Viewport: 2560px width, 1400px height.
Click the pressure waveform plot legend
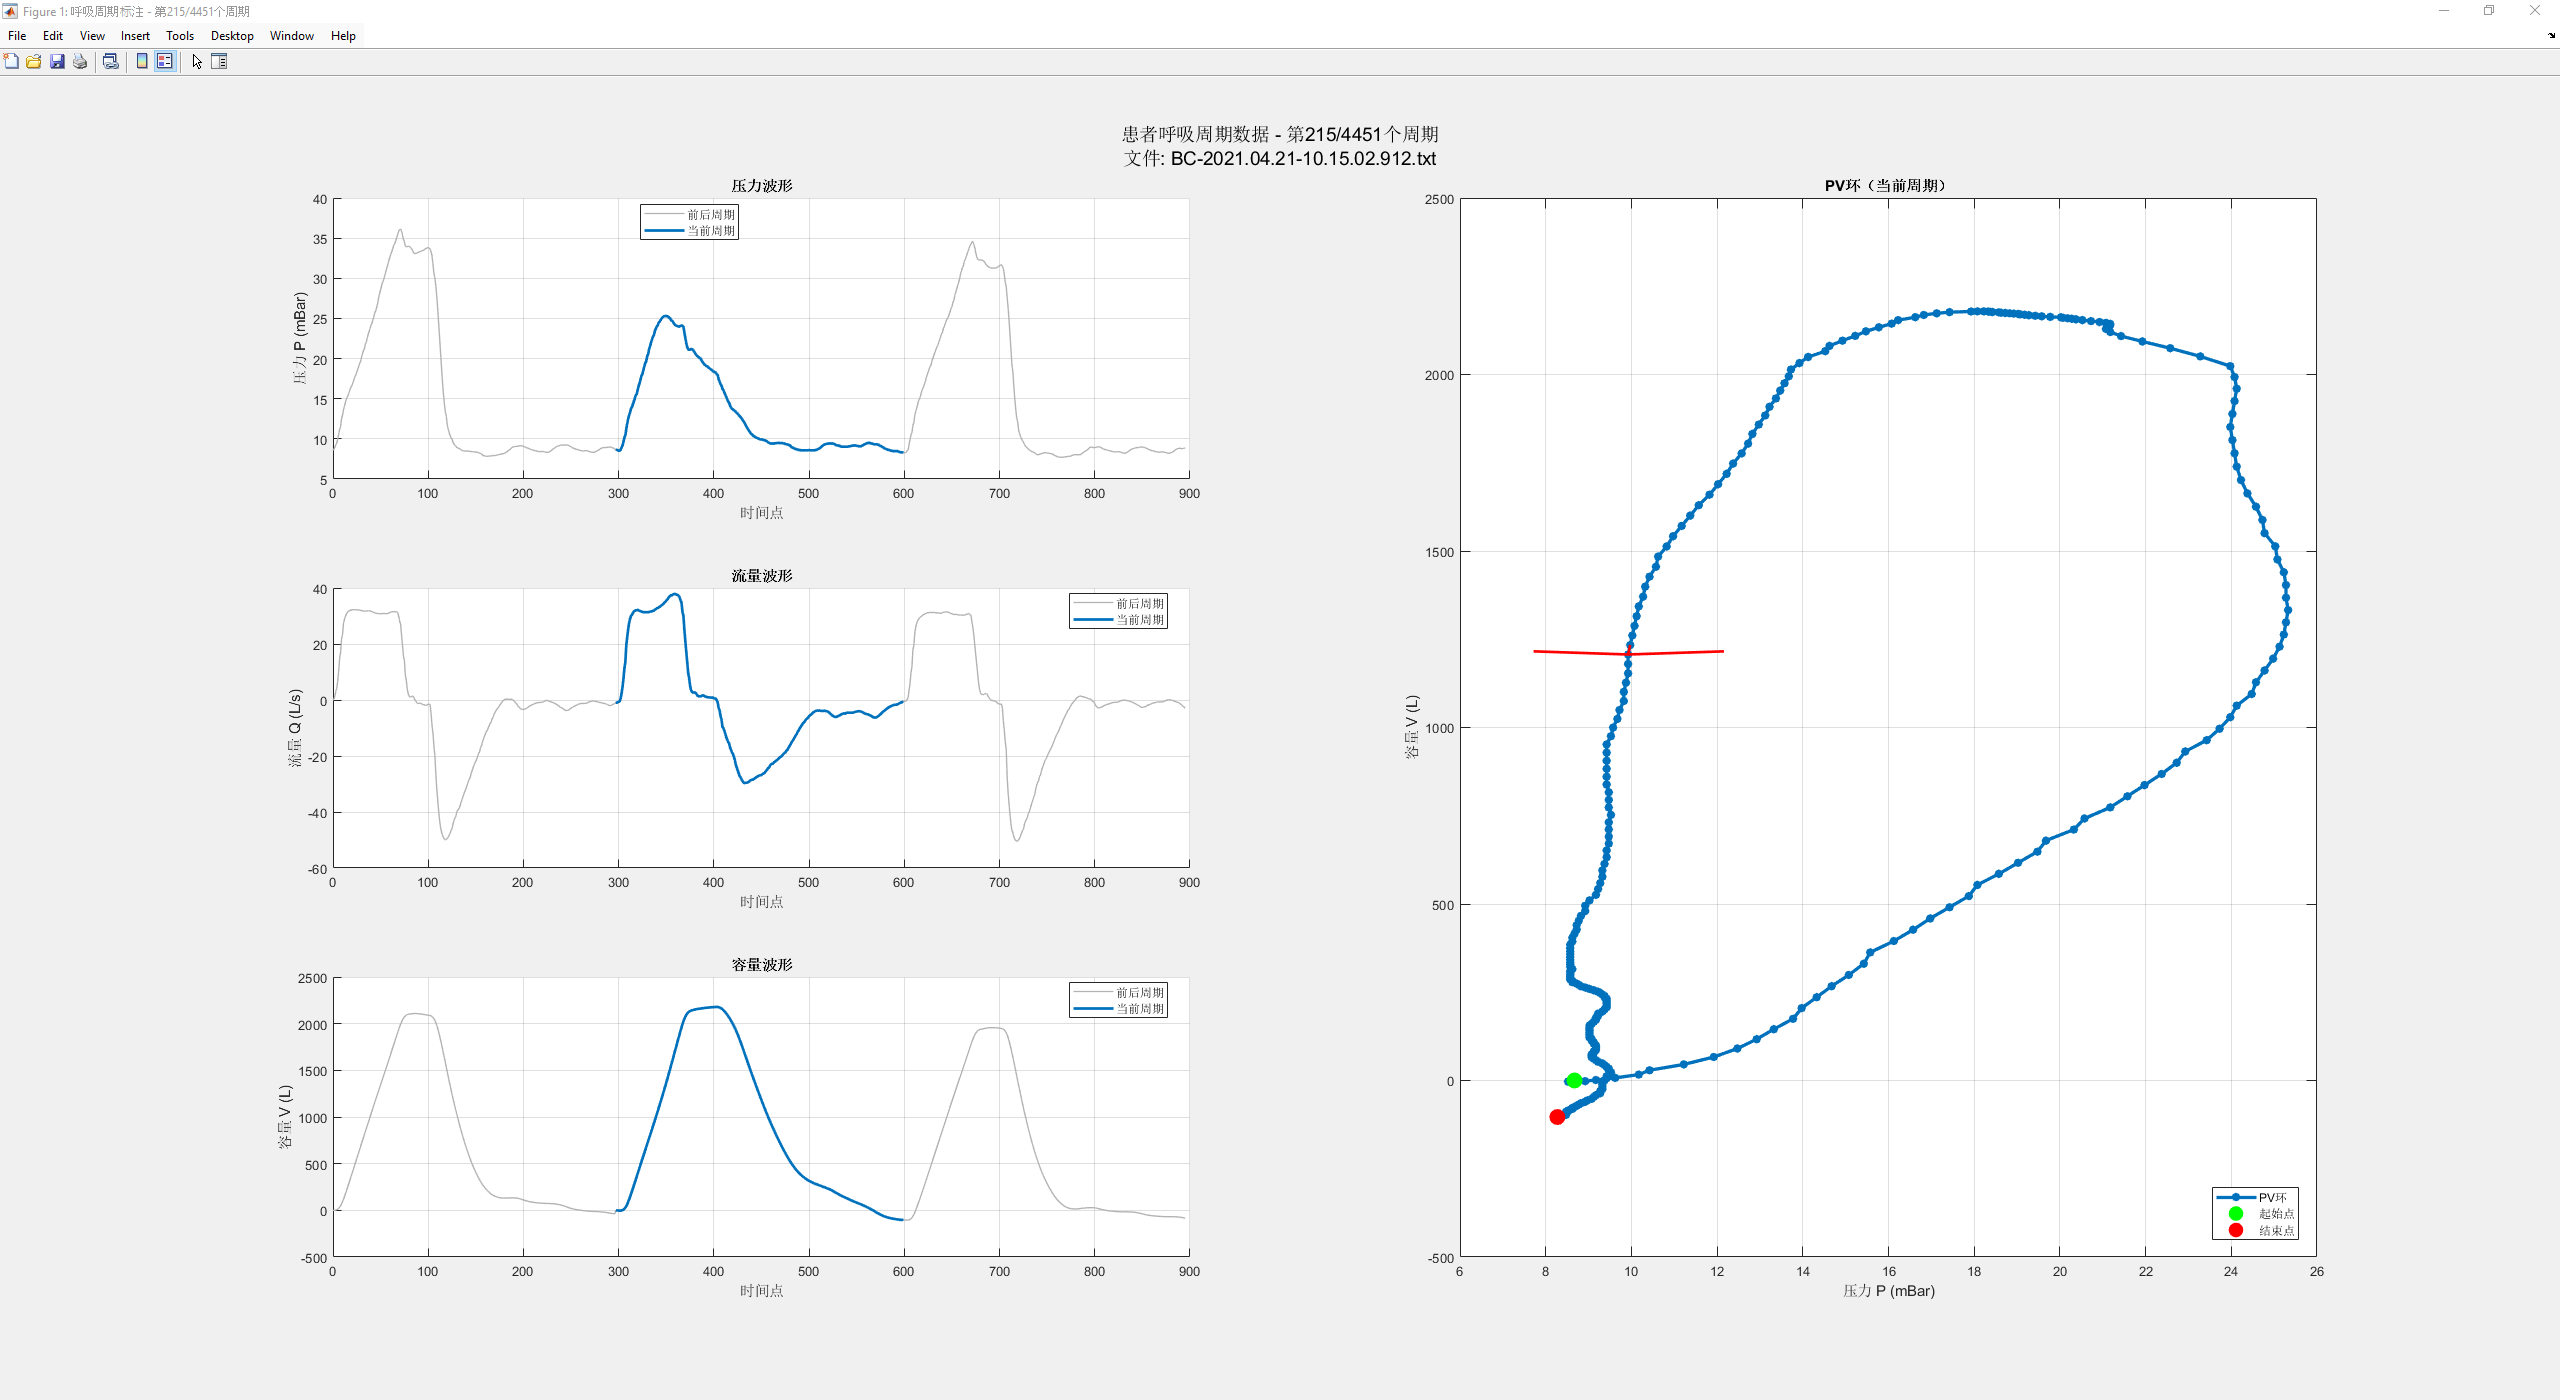(x=690, y=222)
